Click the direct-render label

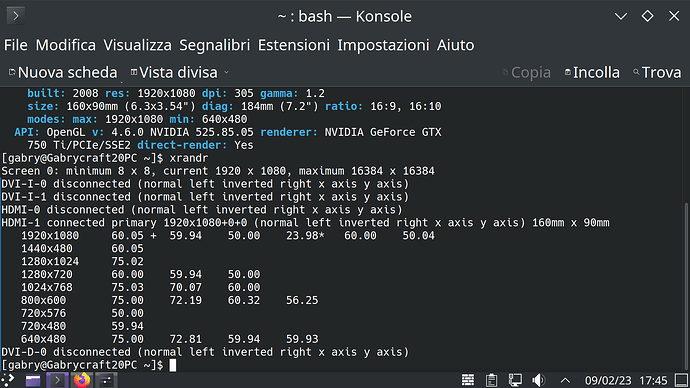click(x=182, y=145)
